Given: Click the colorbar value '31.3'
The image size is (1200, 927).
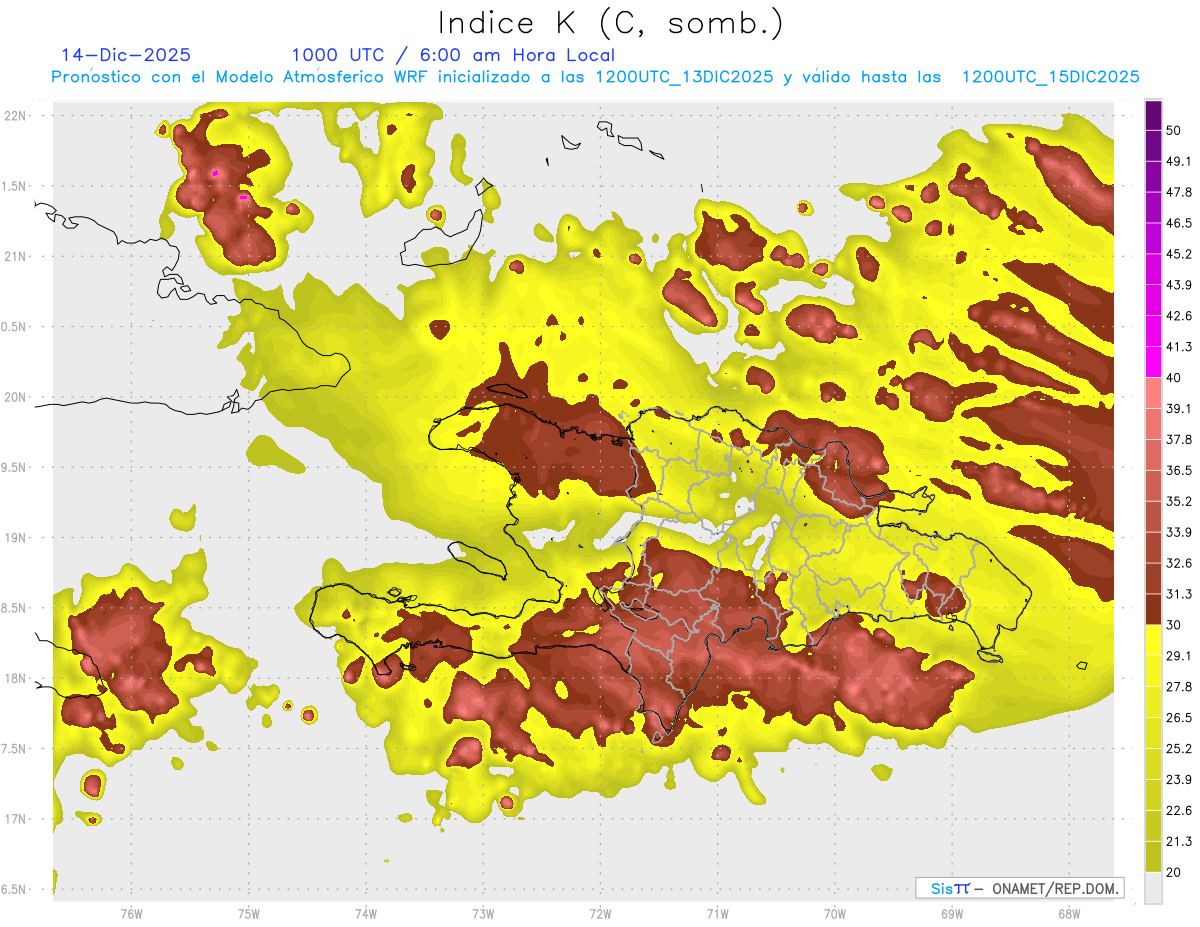Looking at the screenshot, I should (x=1179, y=594).
